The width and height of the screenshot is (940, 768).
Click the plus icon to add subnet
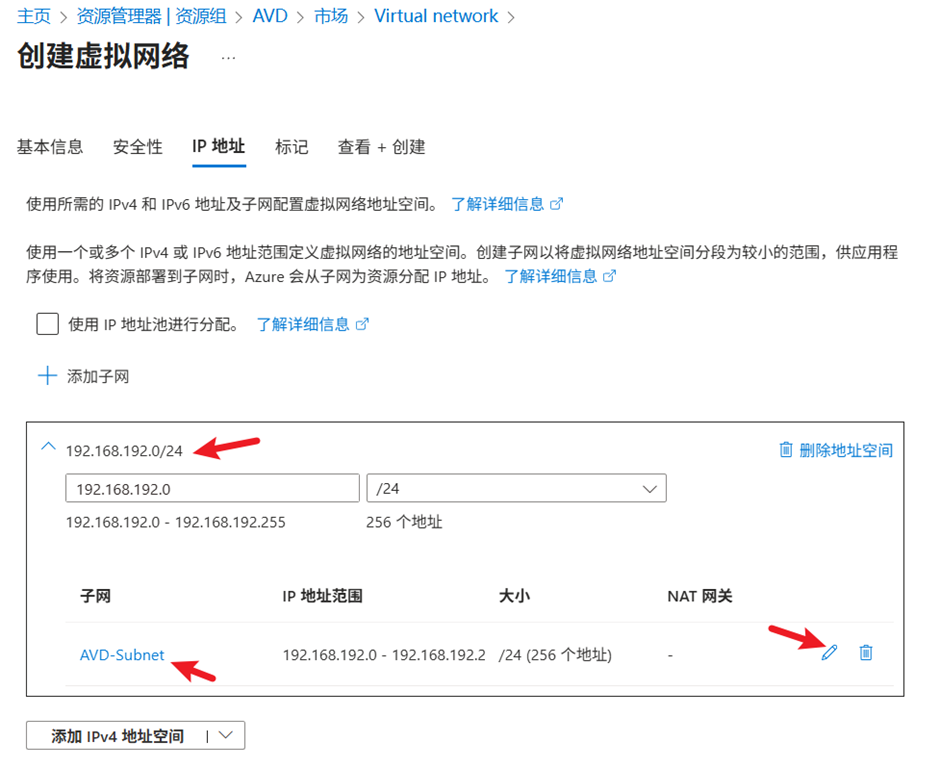click(47, 377)
